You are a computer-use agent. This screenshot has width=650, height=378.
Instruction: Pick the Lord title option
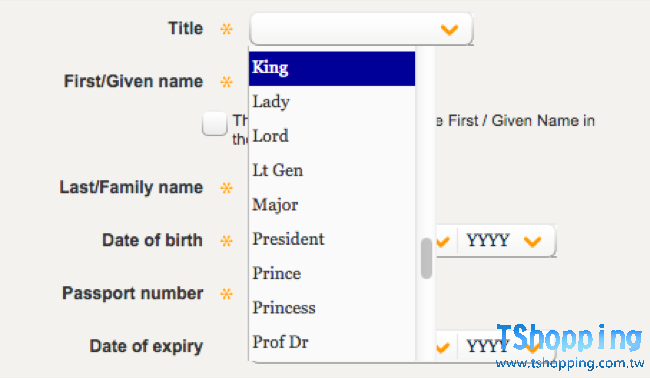pos(332,137)
